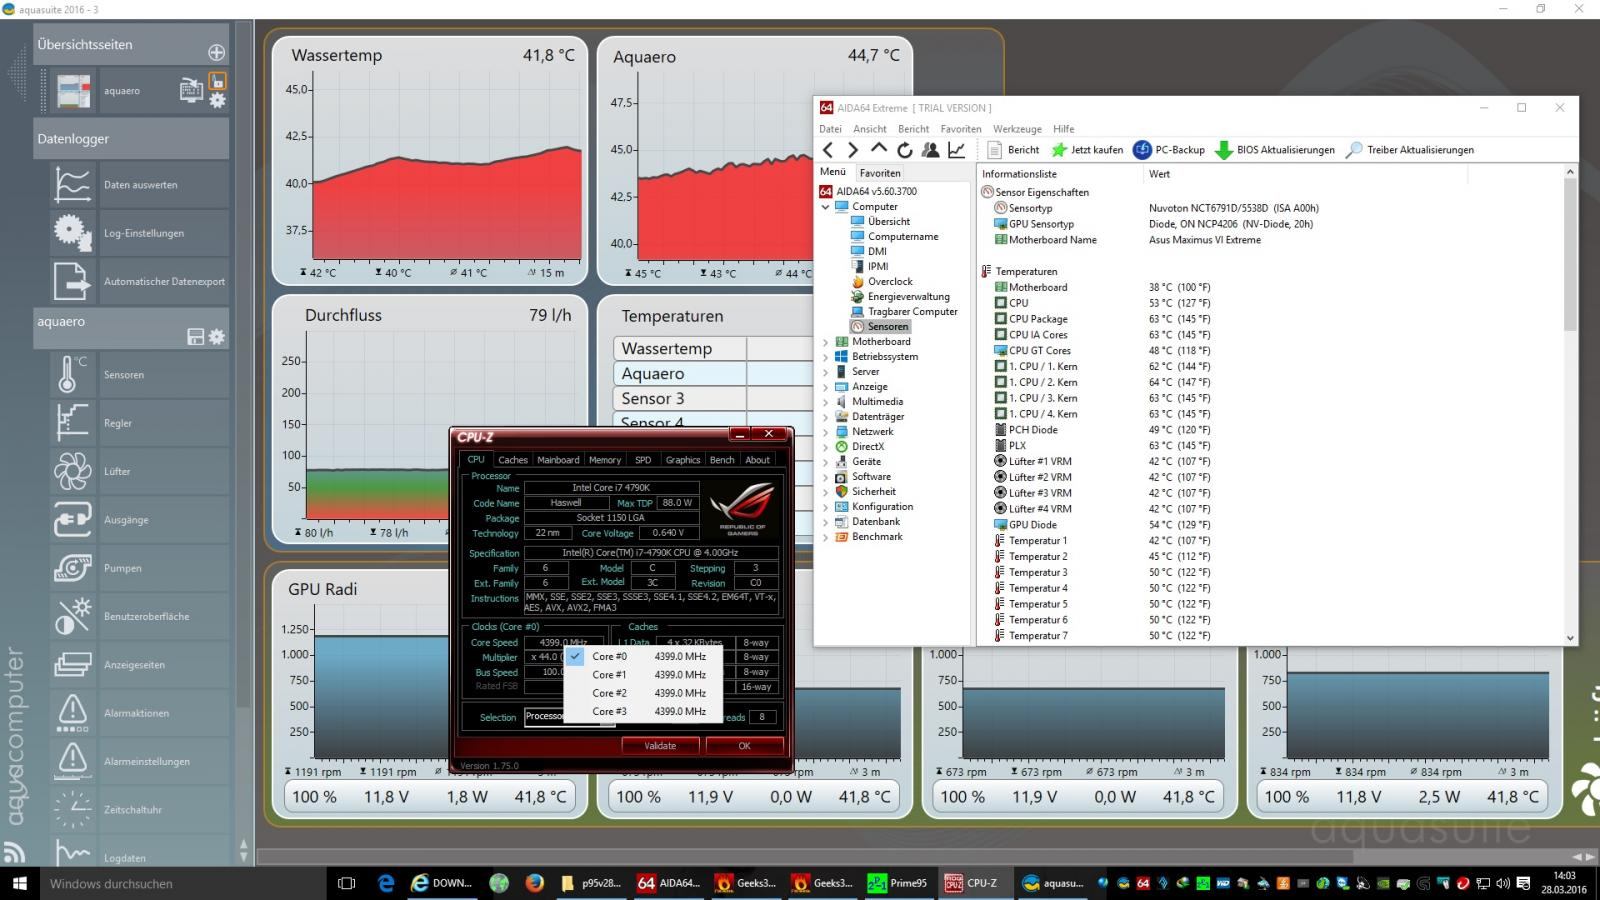Open Treiber Aktualisierungen in AIDA64
1600x900 pixels.
tap(1410, 150)
